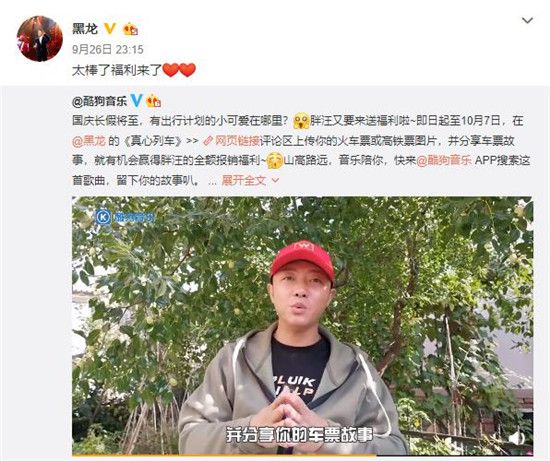Click the blue verified V beside 酷狗音乐

[x=136, y=101]
